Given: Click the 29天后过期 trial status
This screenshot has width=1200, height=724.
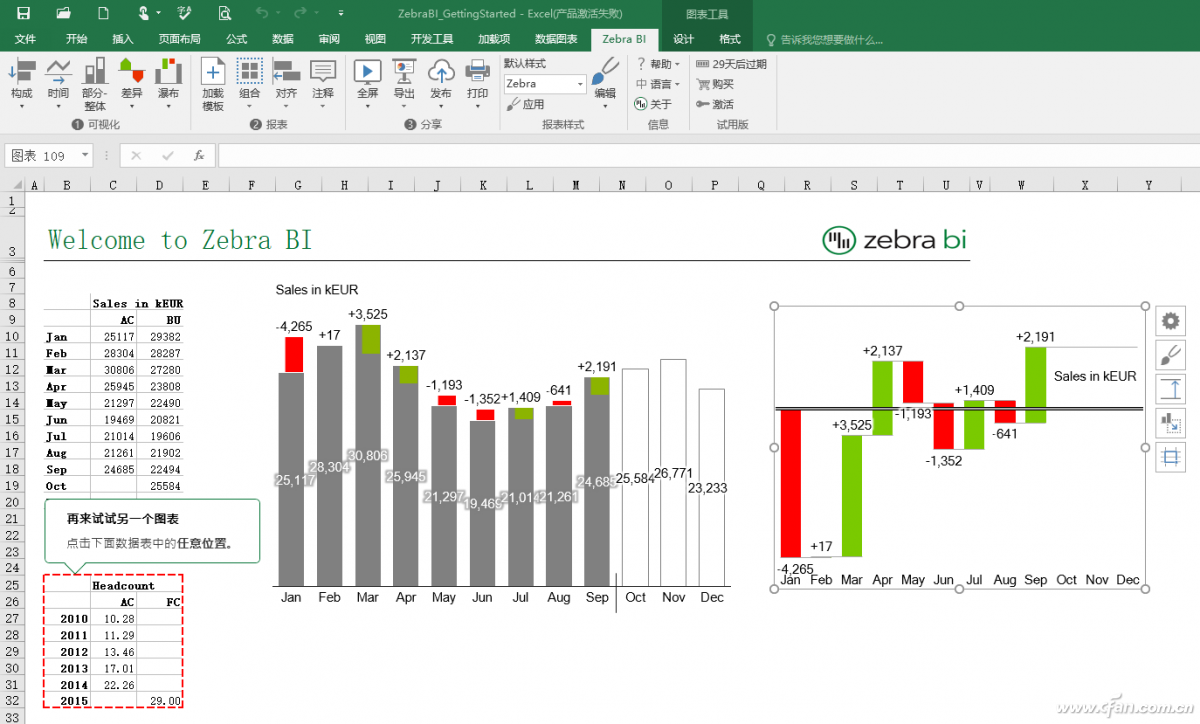Looking at the screenshot, I should (x=731, y=64).
